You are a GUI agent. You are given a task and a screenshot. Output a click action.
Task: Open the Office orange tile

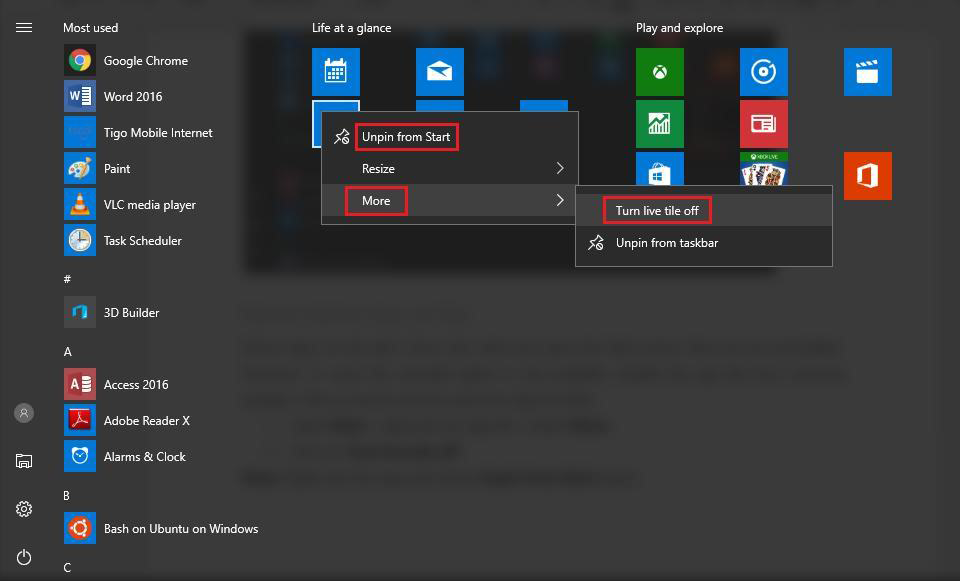click(x=868, y=176)
